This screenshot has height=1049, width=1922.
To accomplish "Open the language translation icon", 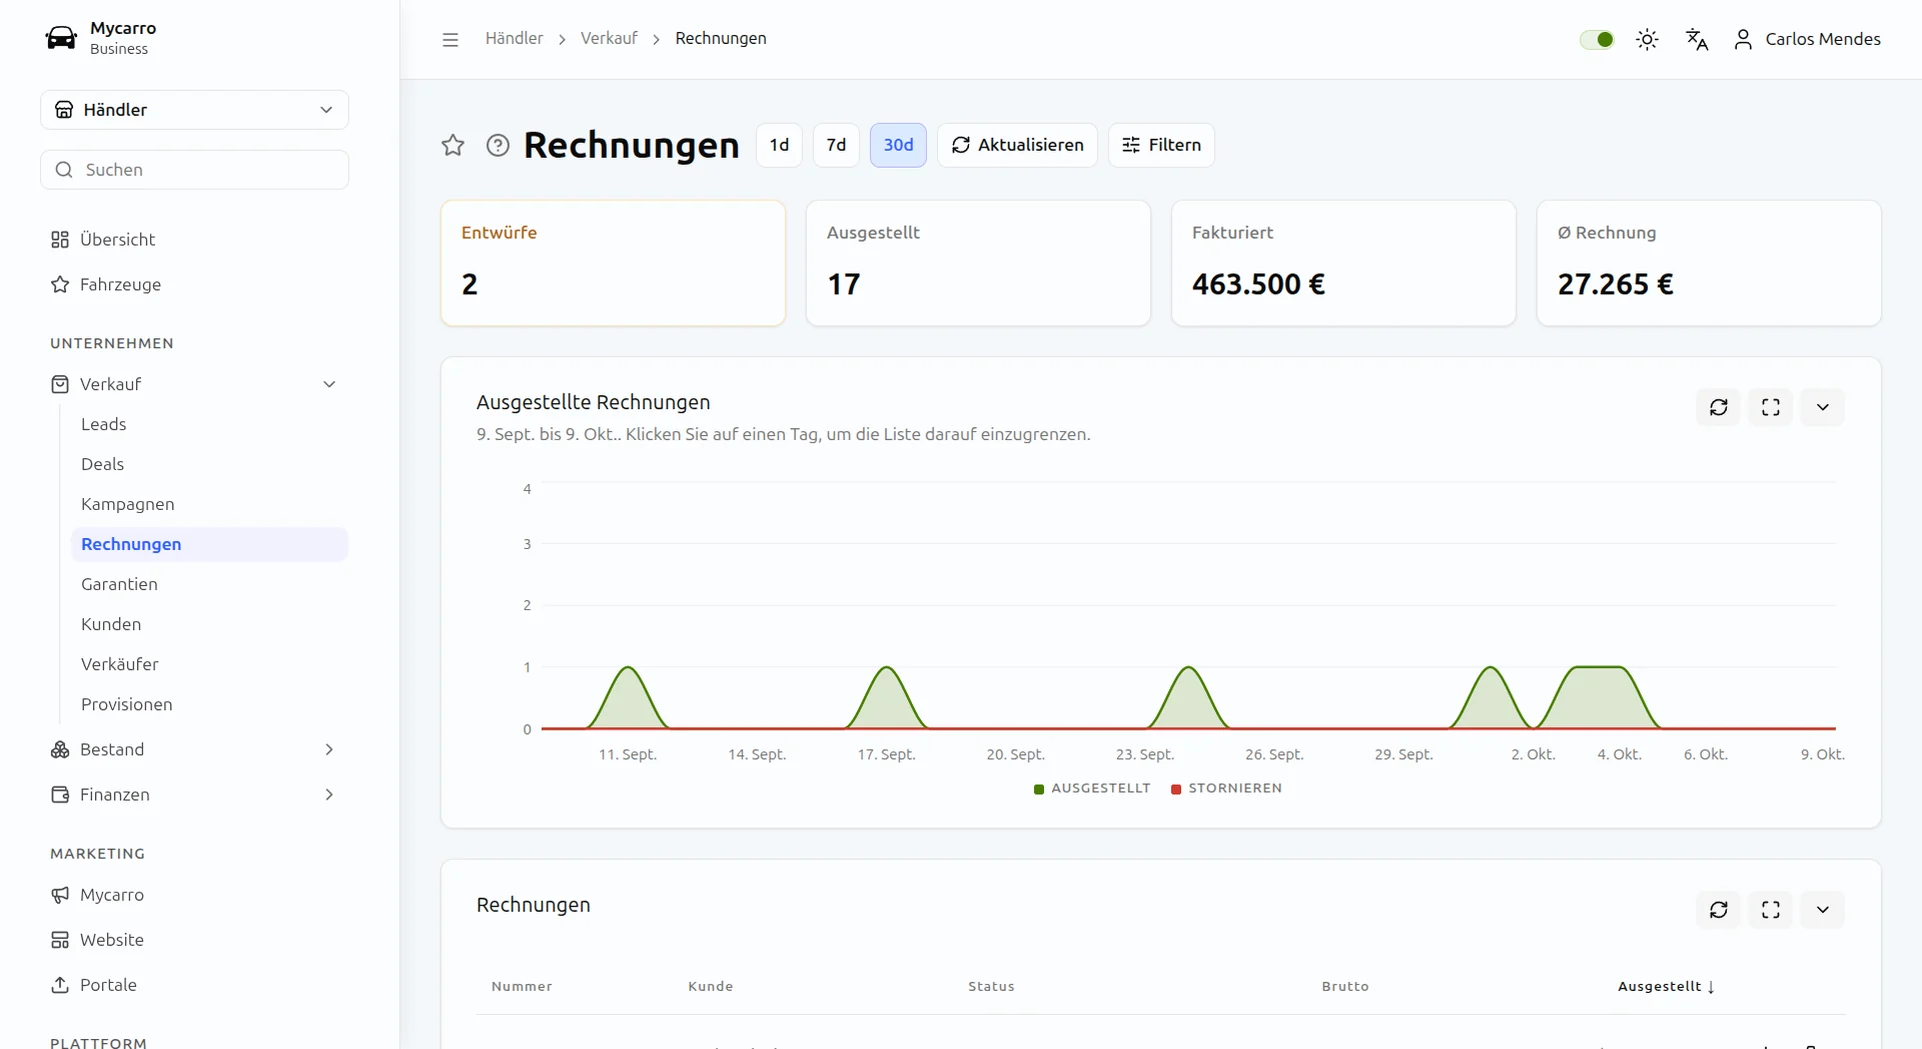I will [x=1697, y=39].
